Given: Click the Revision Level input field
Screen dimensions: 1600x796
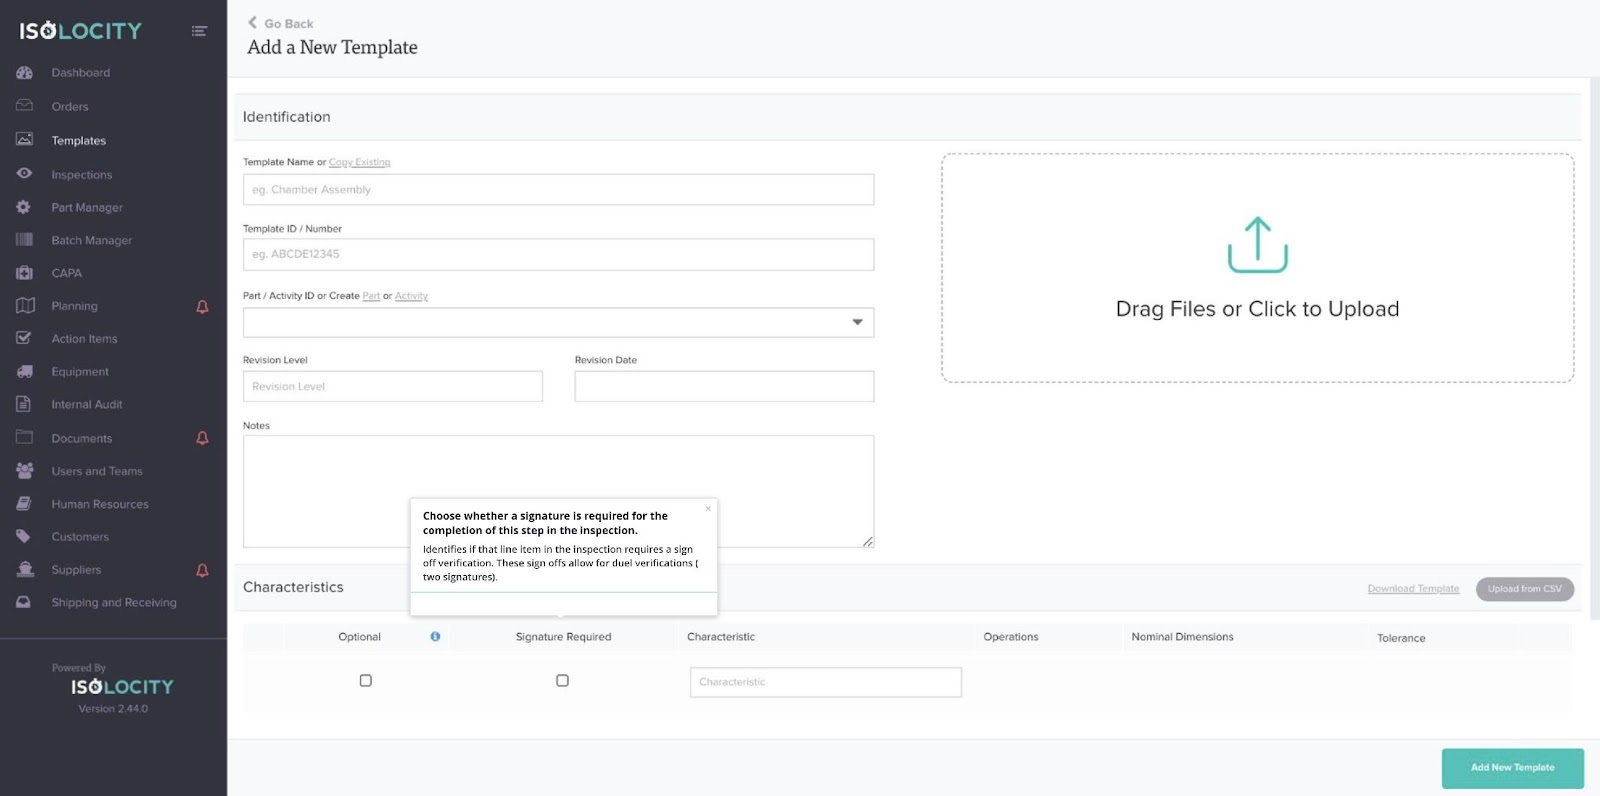Looking at the screenshot, I should pyautogui.click(x=392, y=387).
